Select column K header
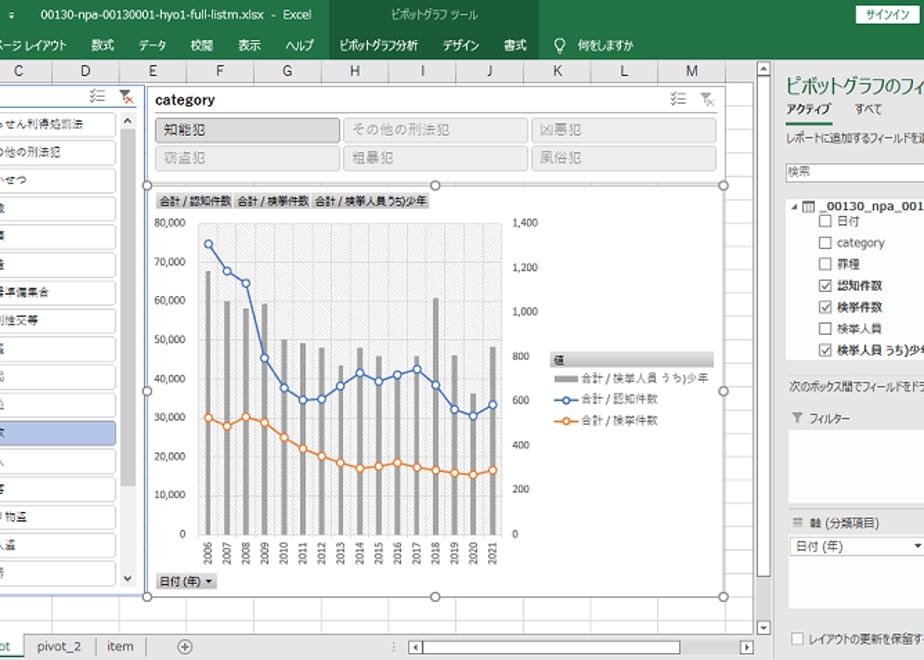The image size is (924, 660). (x=557, y=71)
